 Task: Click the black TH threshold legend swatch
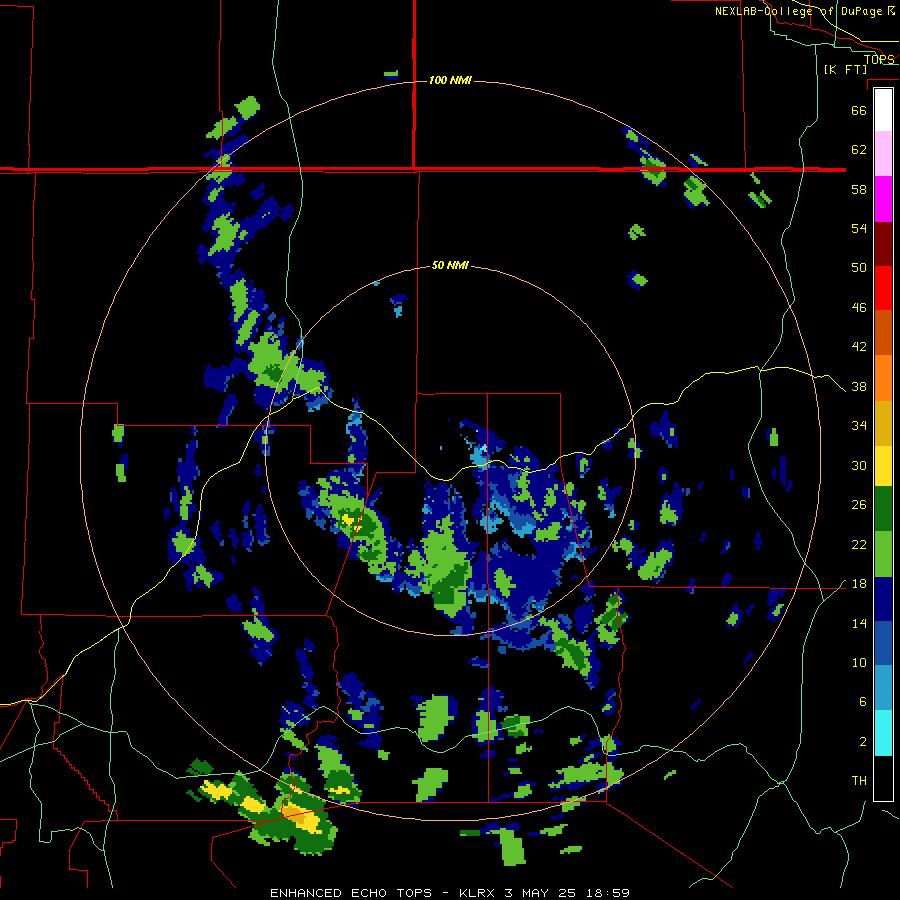point(883,778)
